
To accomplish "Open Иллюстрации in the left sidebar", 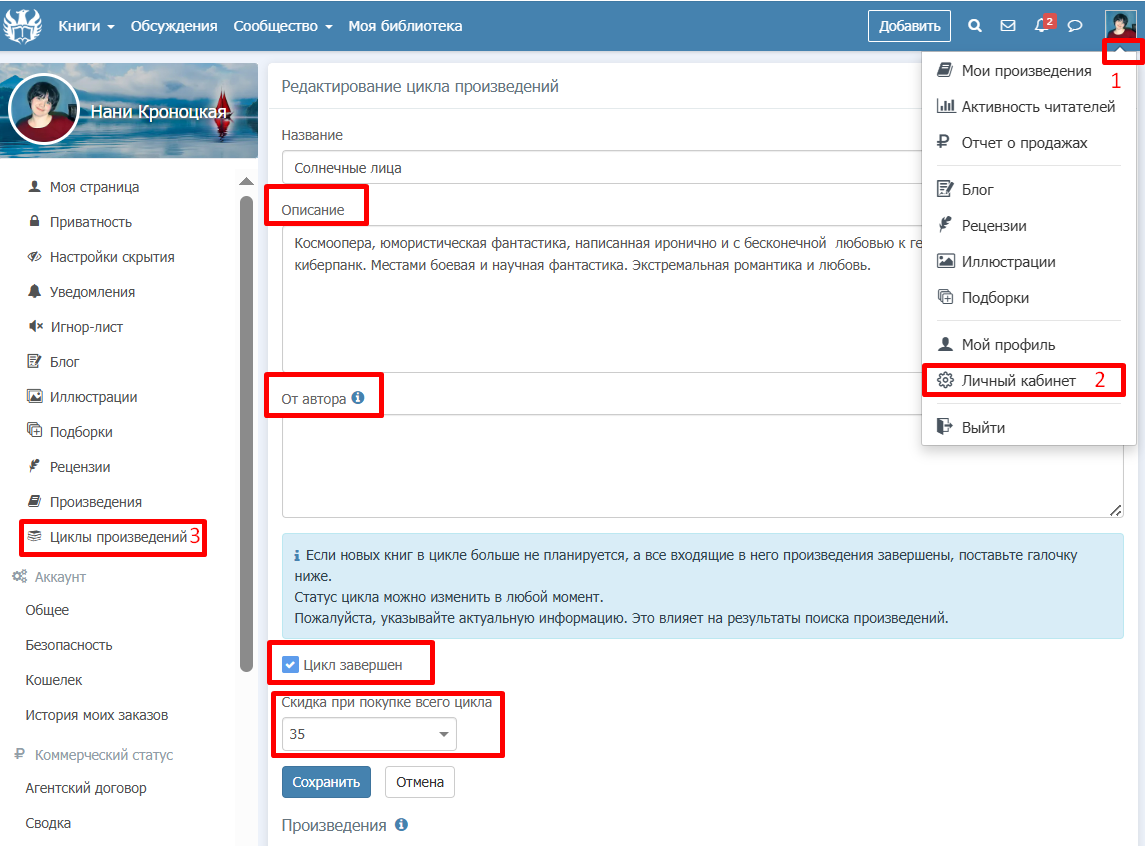I will [x=93, y=396].
